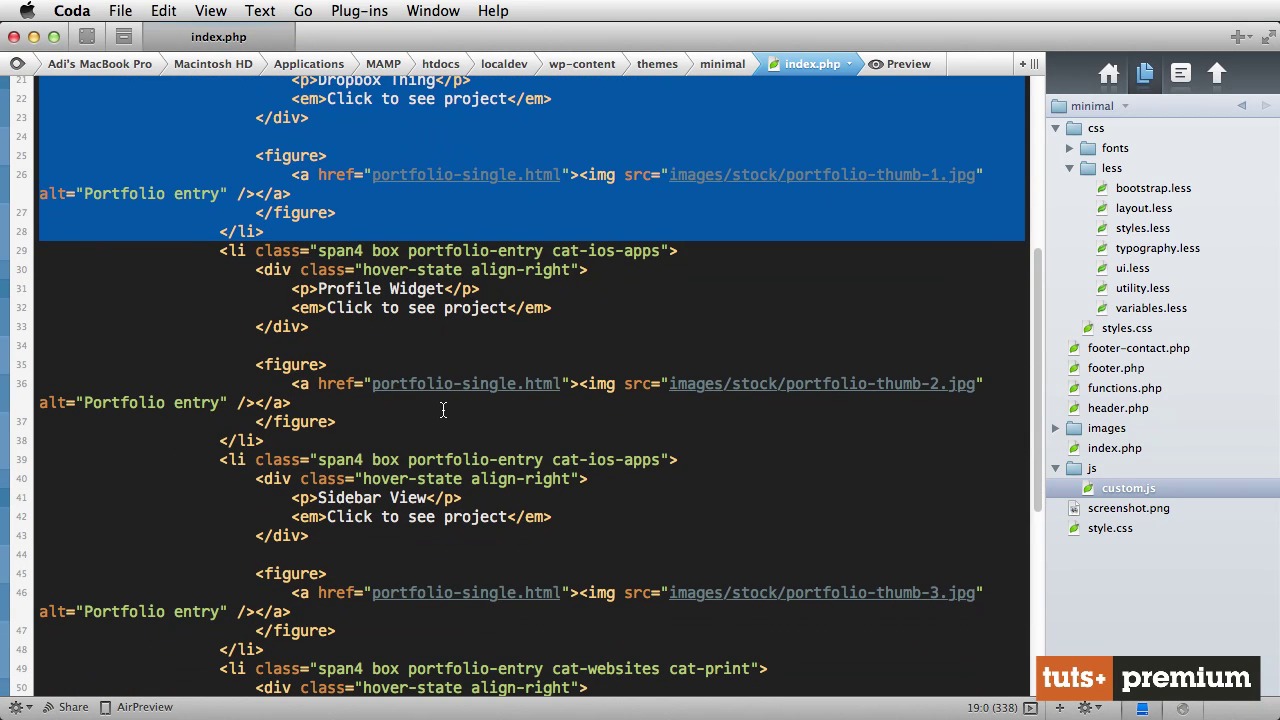Collapse the js folder
Viewport: 1280px width, 720px height.
(1055, 468)
